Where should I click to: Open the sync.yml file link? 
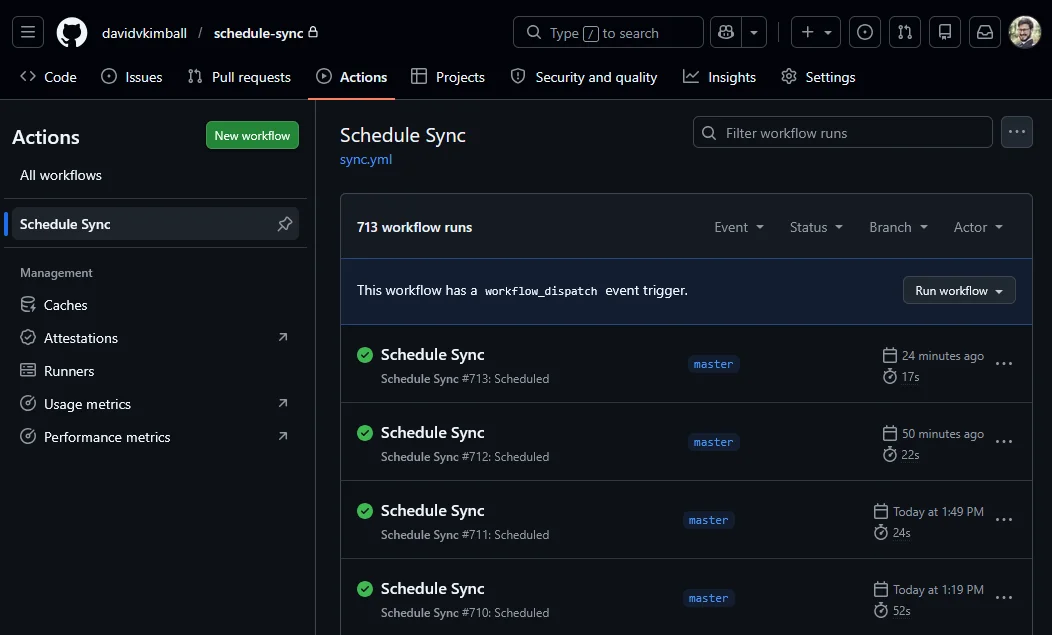(x=366, y=158)
